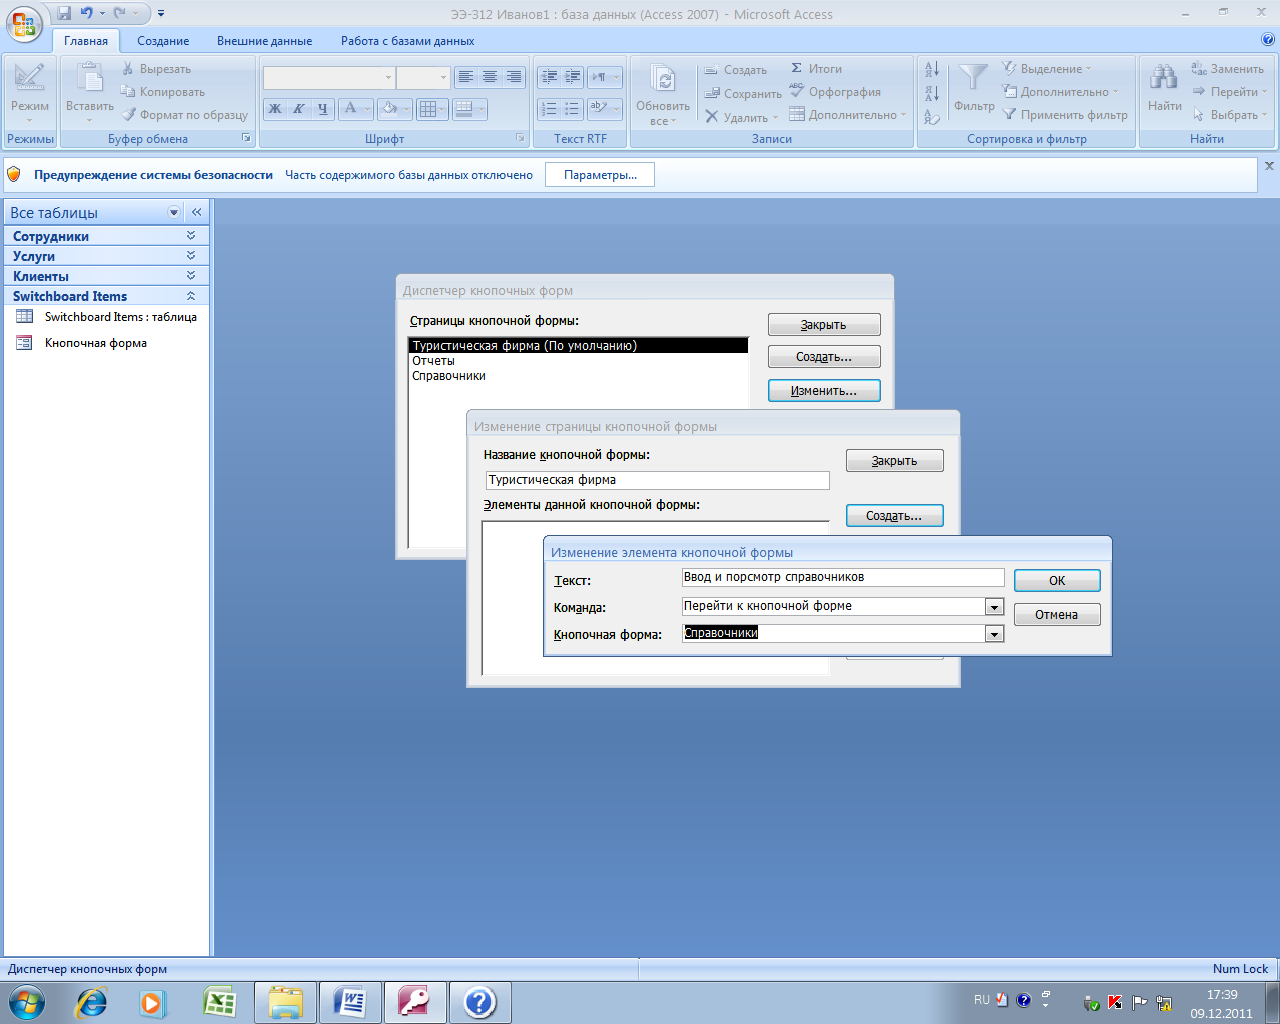Click Название кнопочной формы field
The image size is (1280, 1024).
(657, 480)
